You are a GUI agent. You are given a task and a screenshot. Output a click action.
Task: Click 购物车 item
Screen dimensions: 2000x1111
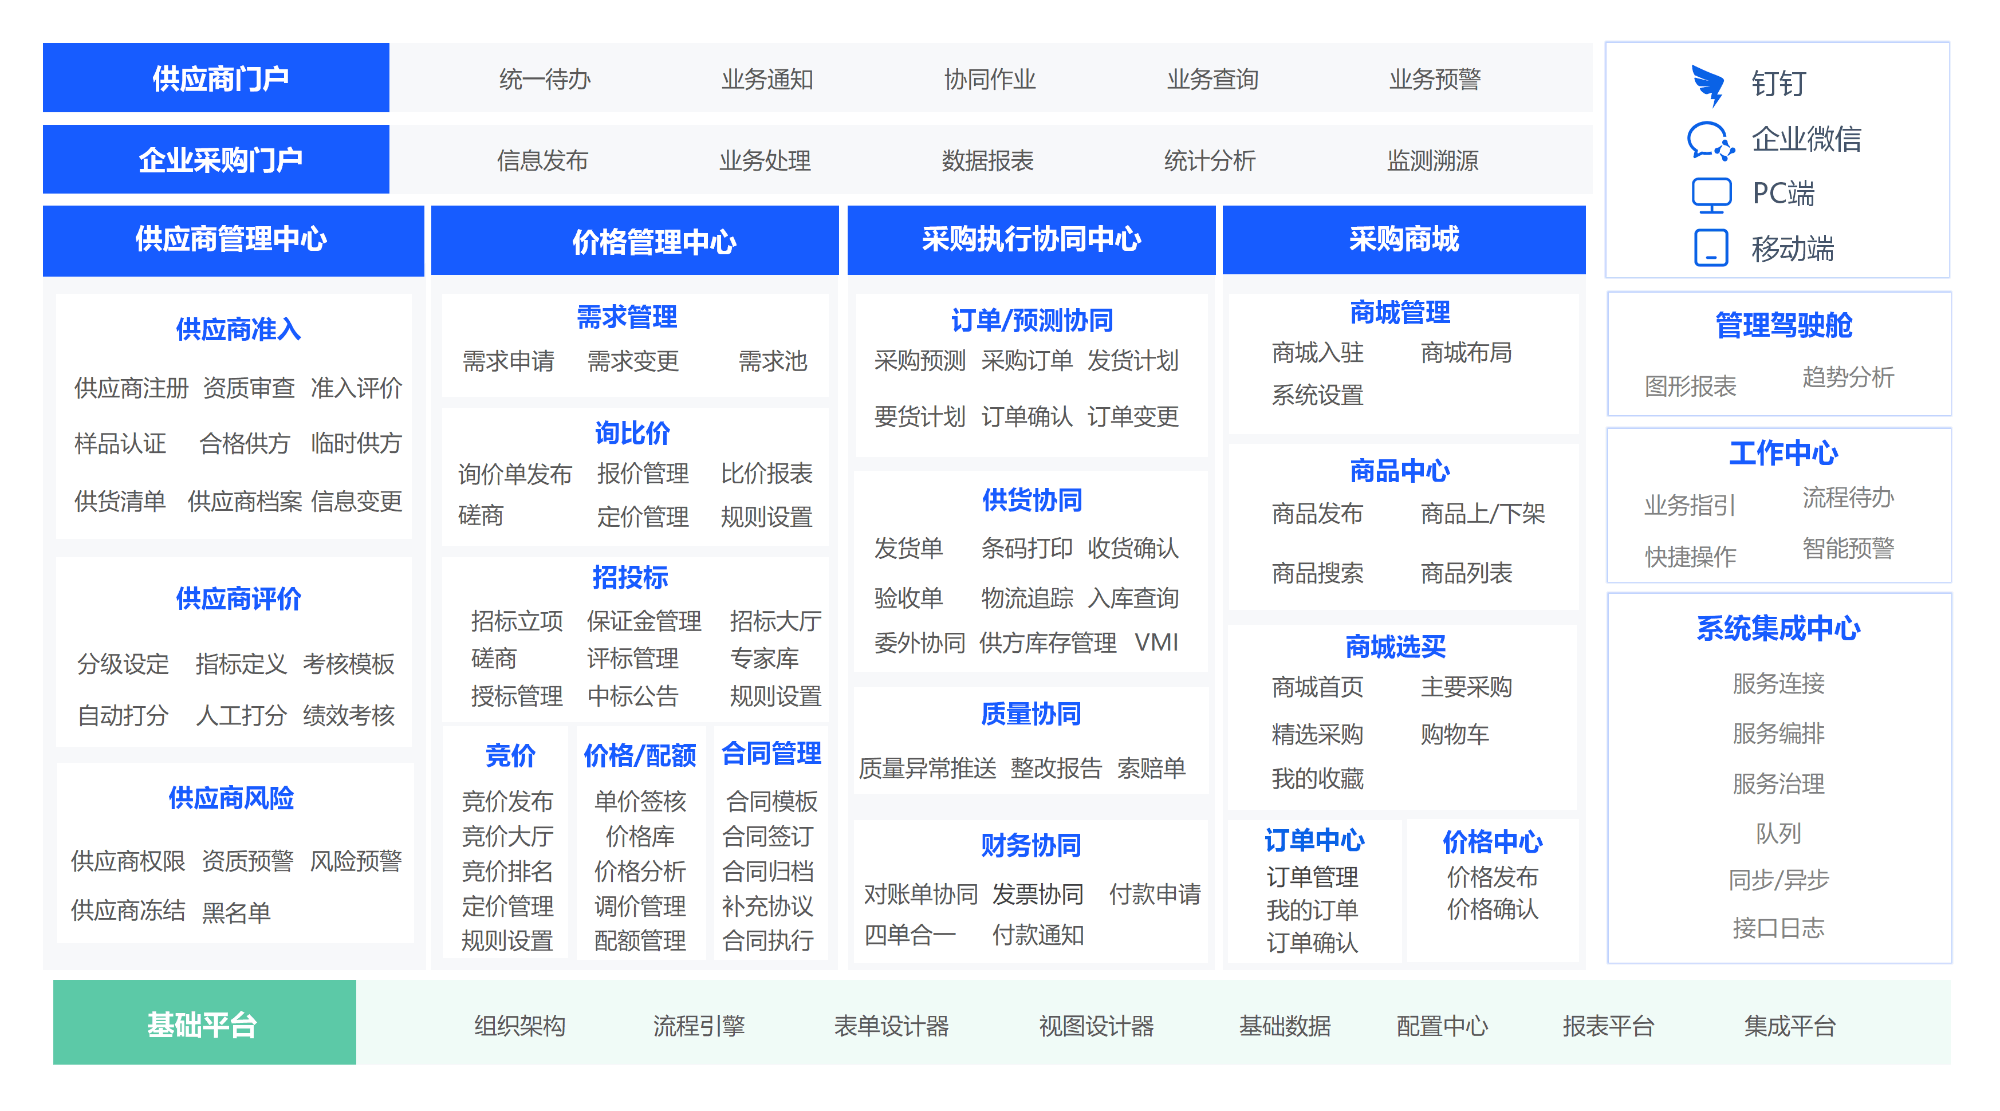[1455, 734]
